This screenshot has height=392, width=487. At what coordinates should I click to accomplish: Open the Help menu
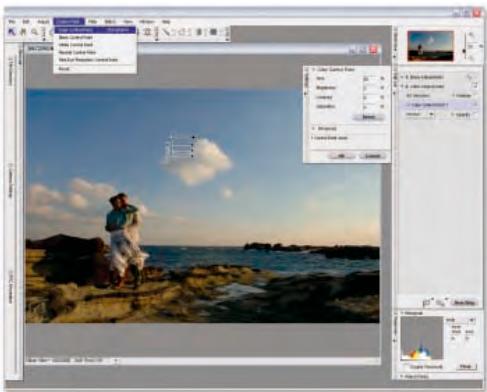(166, 21)
